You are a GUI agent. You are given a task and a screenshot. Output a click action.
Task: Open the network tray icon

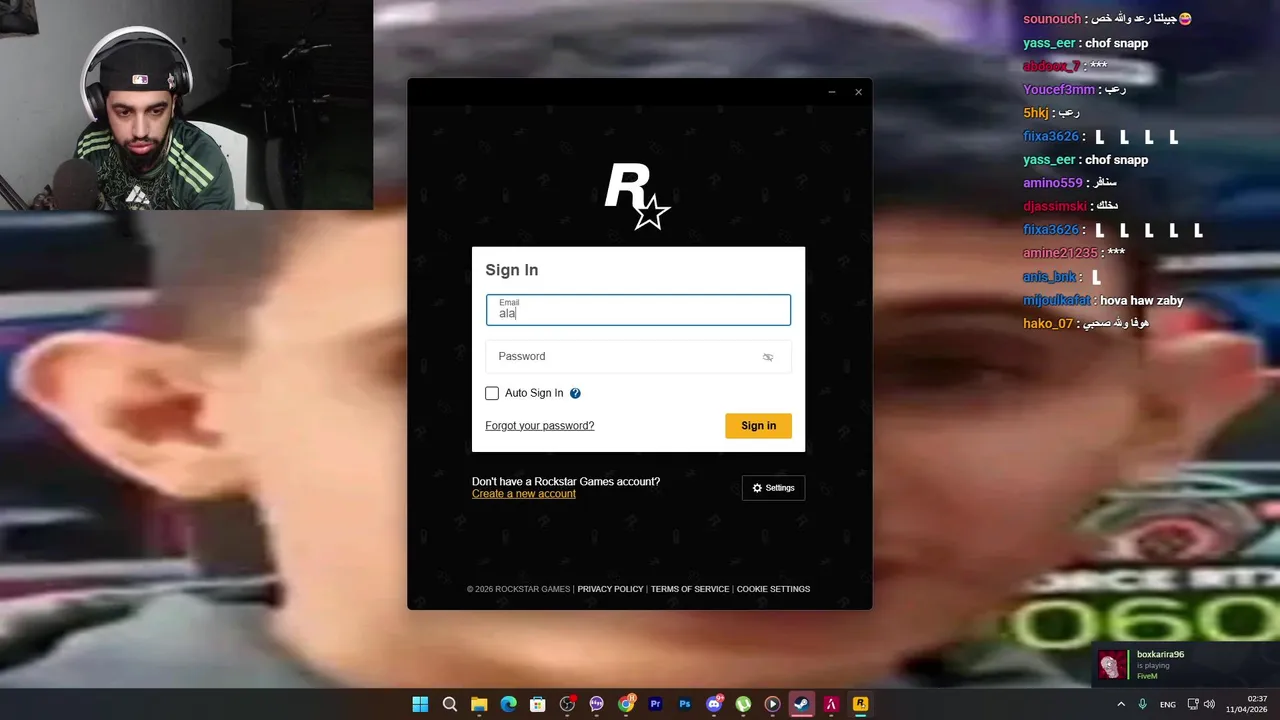pos(1193,704)
